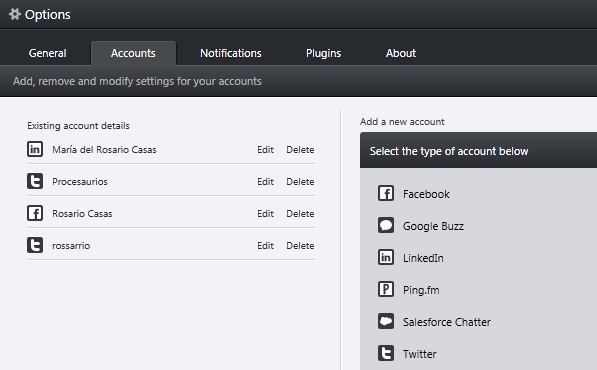The height and width of the screenshot is (370, 597).
Task: Edit the María del Rosario Casas account
Action: [265, 150]
